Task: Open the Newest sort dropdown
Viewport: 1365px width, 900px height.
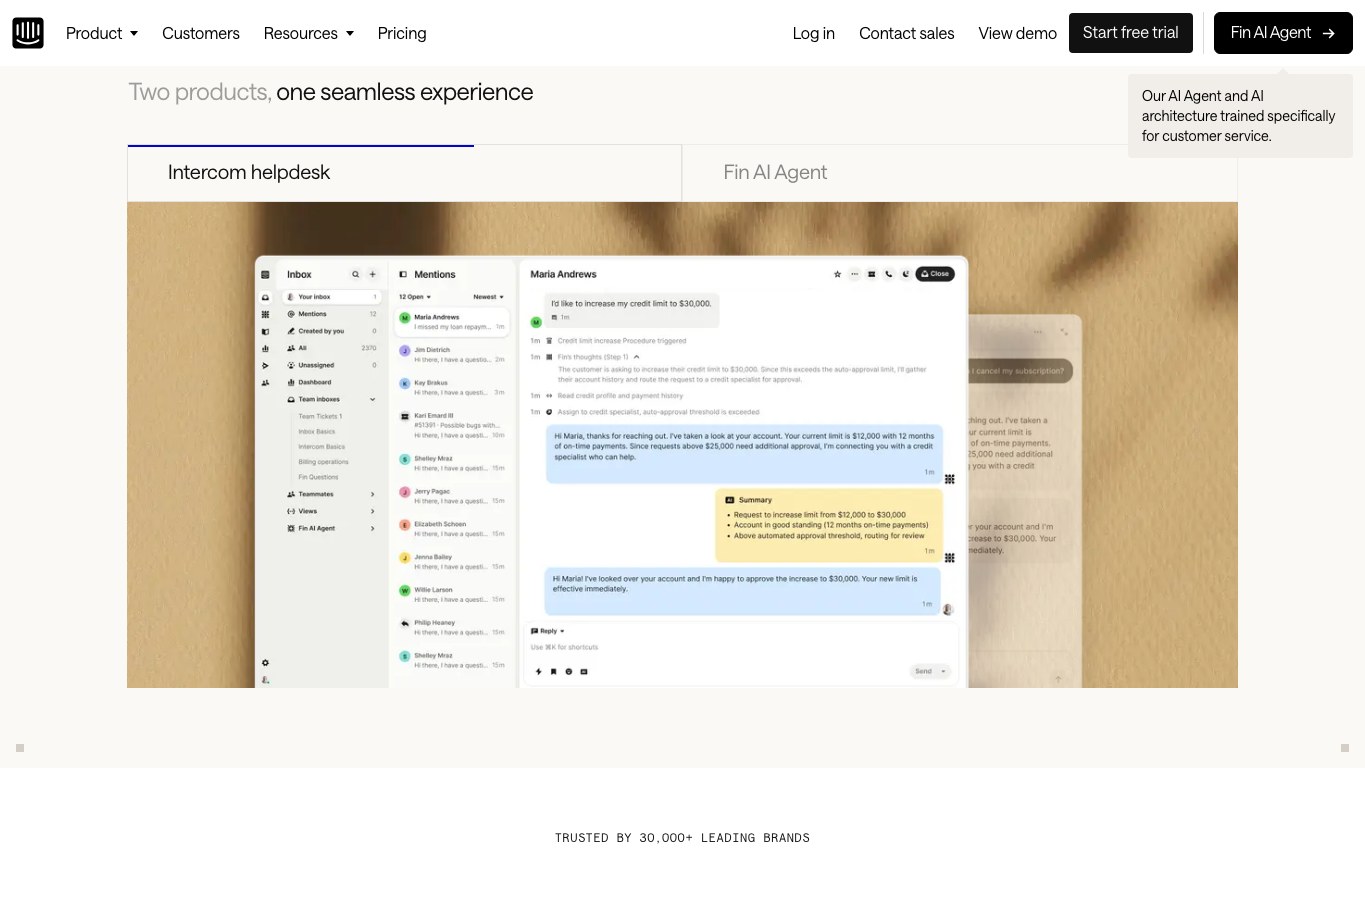Action: point(488,297)
